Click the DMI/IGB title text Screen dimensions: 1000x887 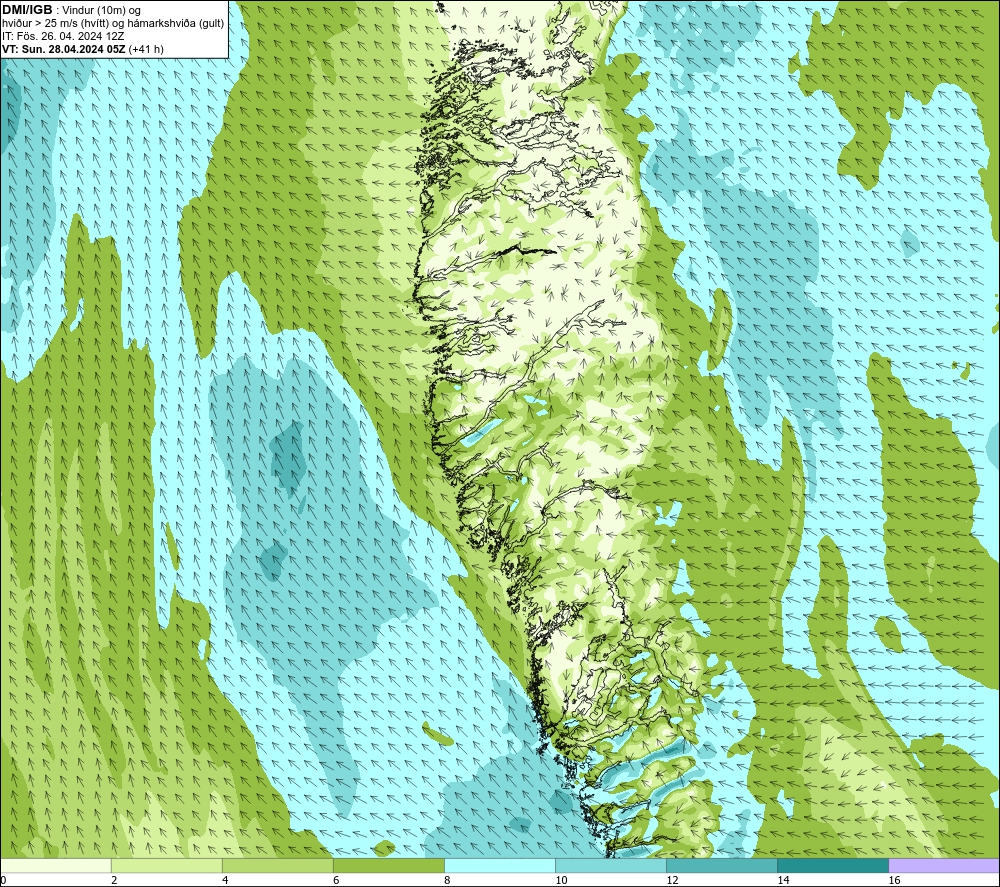[27, 10]
